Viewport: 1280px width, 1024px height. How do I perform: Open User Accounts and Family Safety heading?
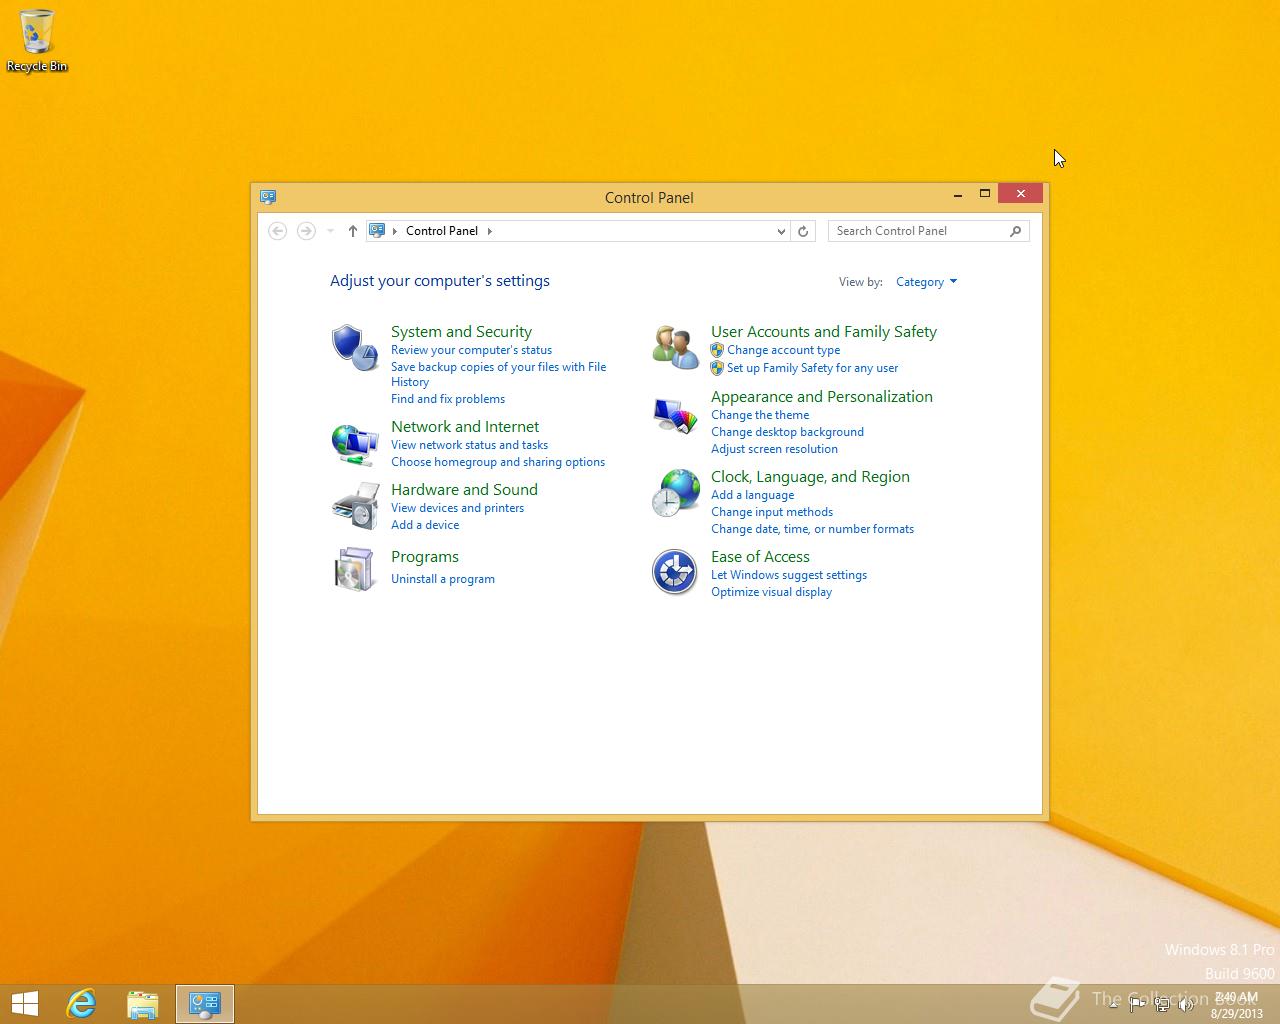[824, 332]
